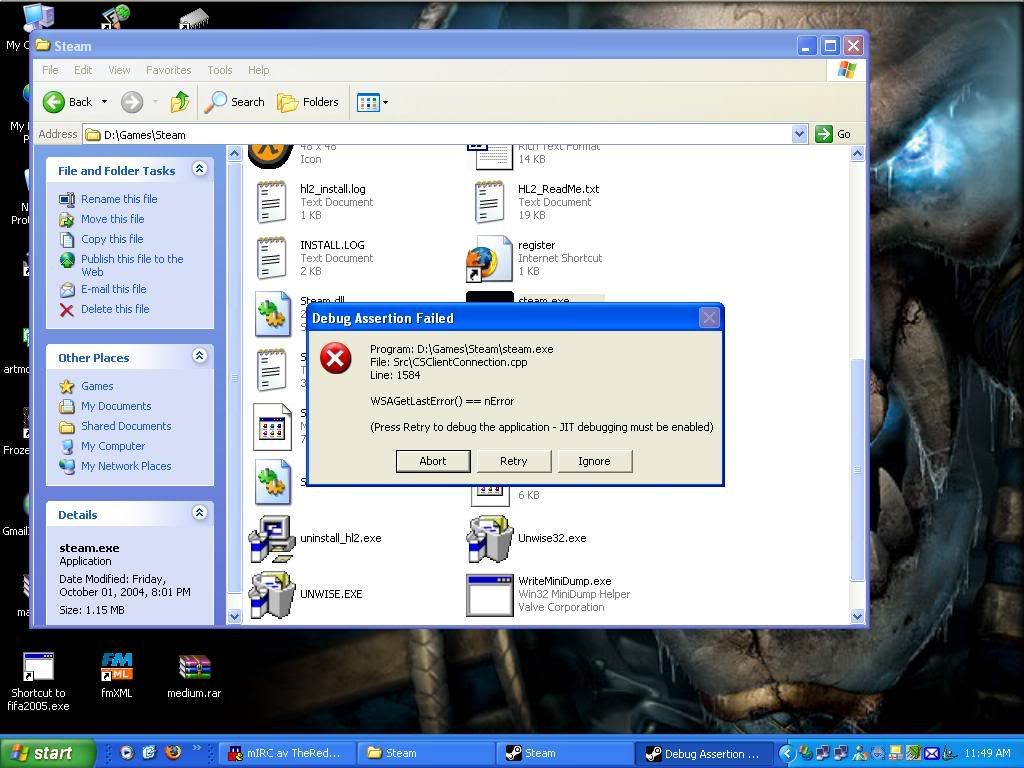Click Retry to debug the application
The height and width of the screenshot is (768, 1024).
coord(513,461)
